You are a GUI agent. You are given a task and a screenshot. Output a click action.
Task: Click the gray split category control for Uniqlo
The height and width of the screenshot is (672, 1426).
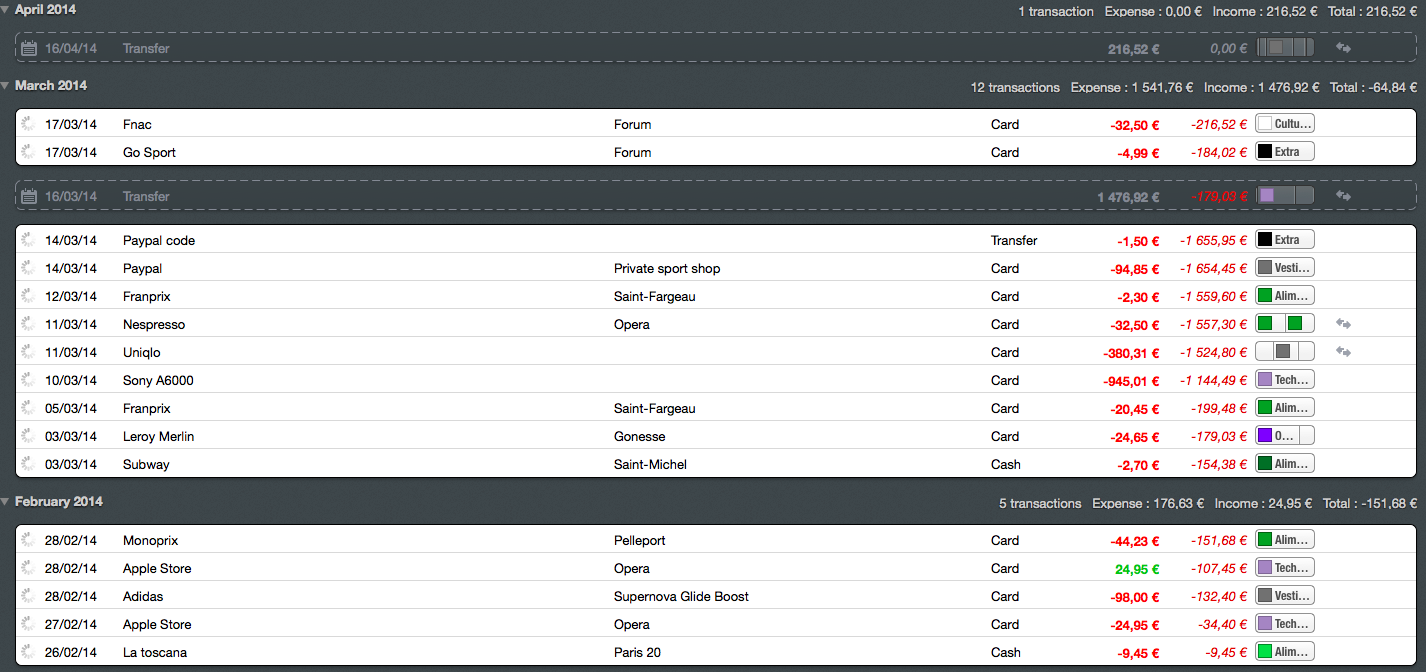(x=1284, y=352)
